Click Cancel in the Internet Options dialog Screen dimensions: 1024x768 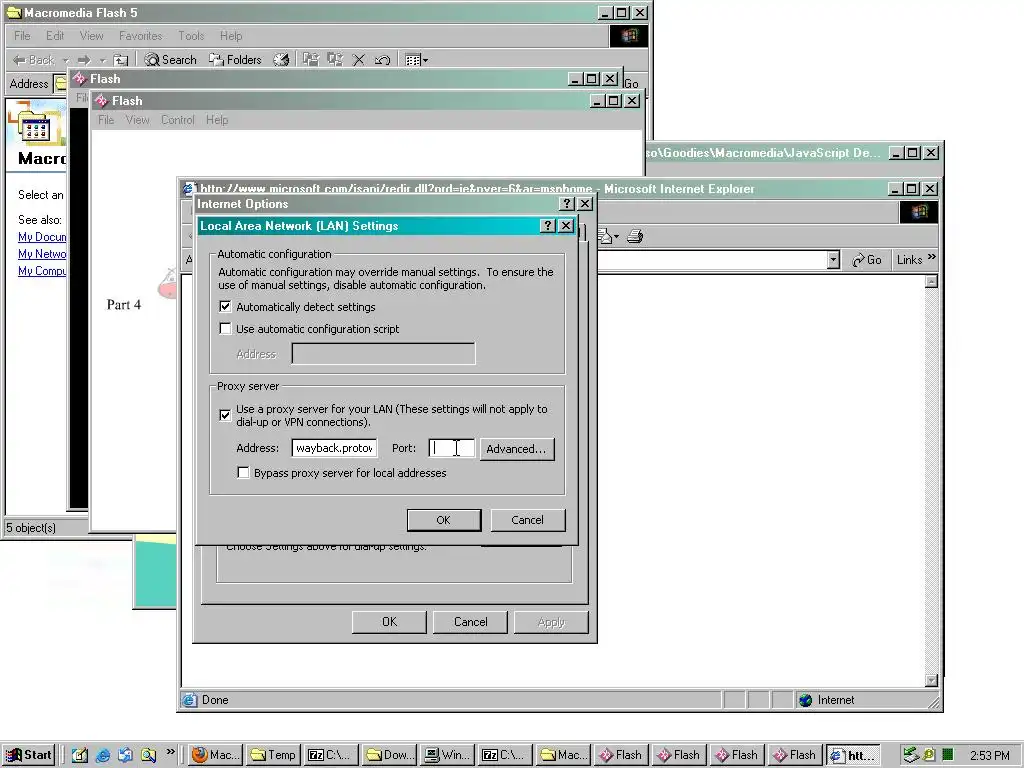pos(470,622)
